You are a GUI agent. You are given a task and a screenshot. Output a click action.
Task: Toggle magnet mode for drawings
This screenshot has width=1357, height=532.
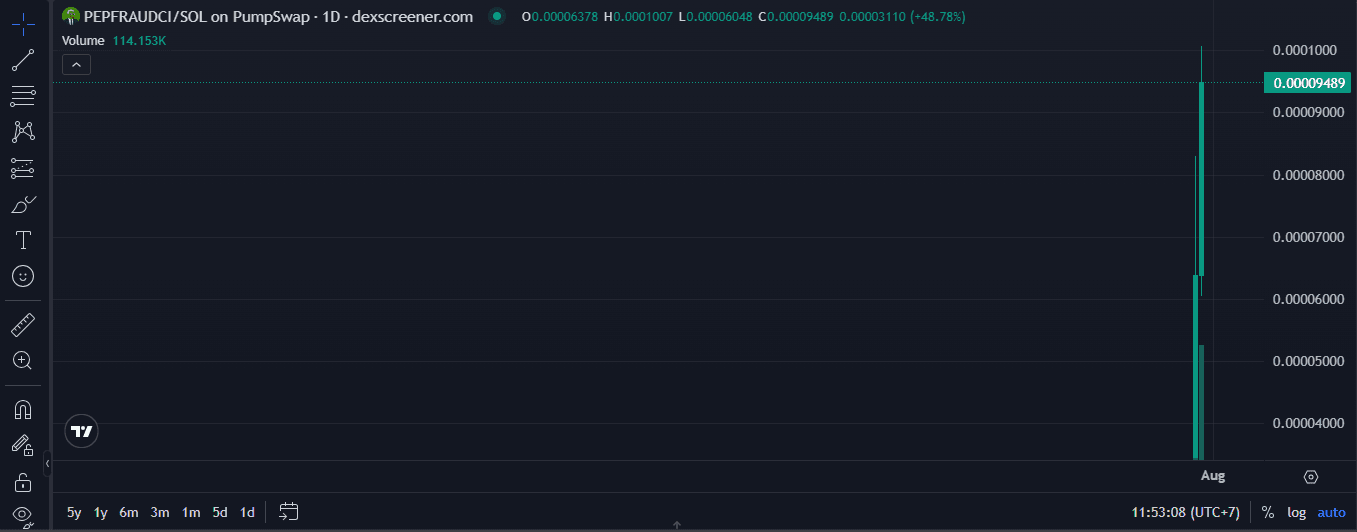pos(23,409)
